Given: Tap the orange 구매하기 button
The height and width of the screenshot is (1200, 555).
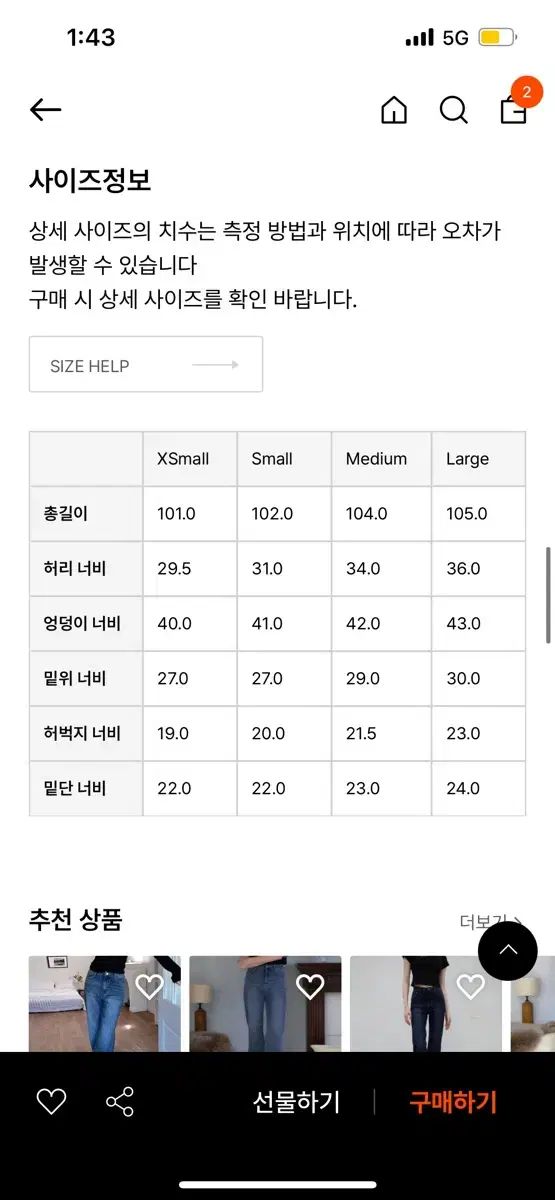Looking at the screenshot, I should coord(453,1102).
